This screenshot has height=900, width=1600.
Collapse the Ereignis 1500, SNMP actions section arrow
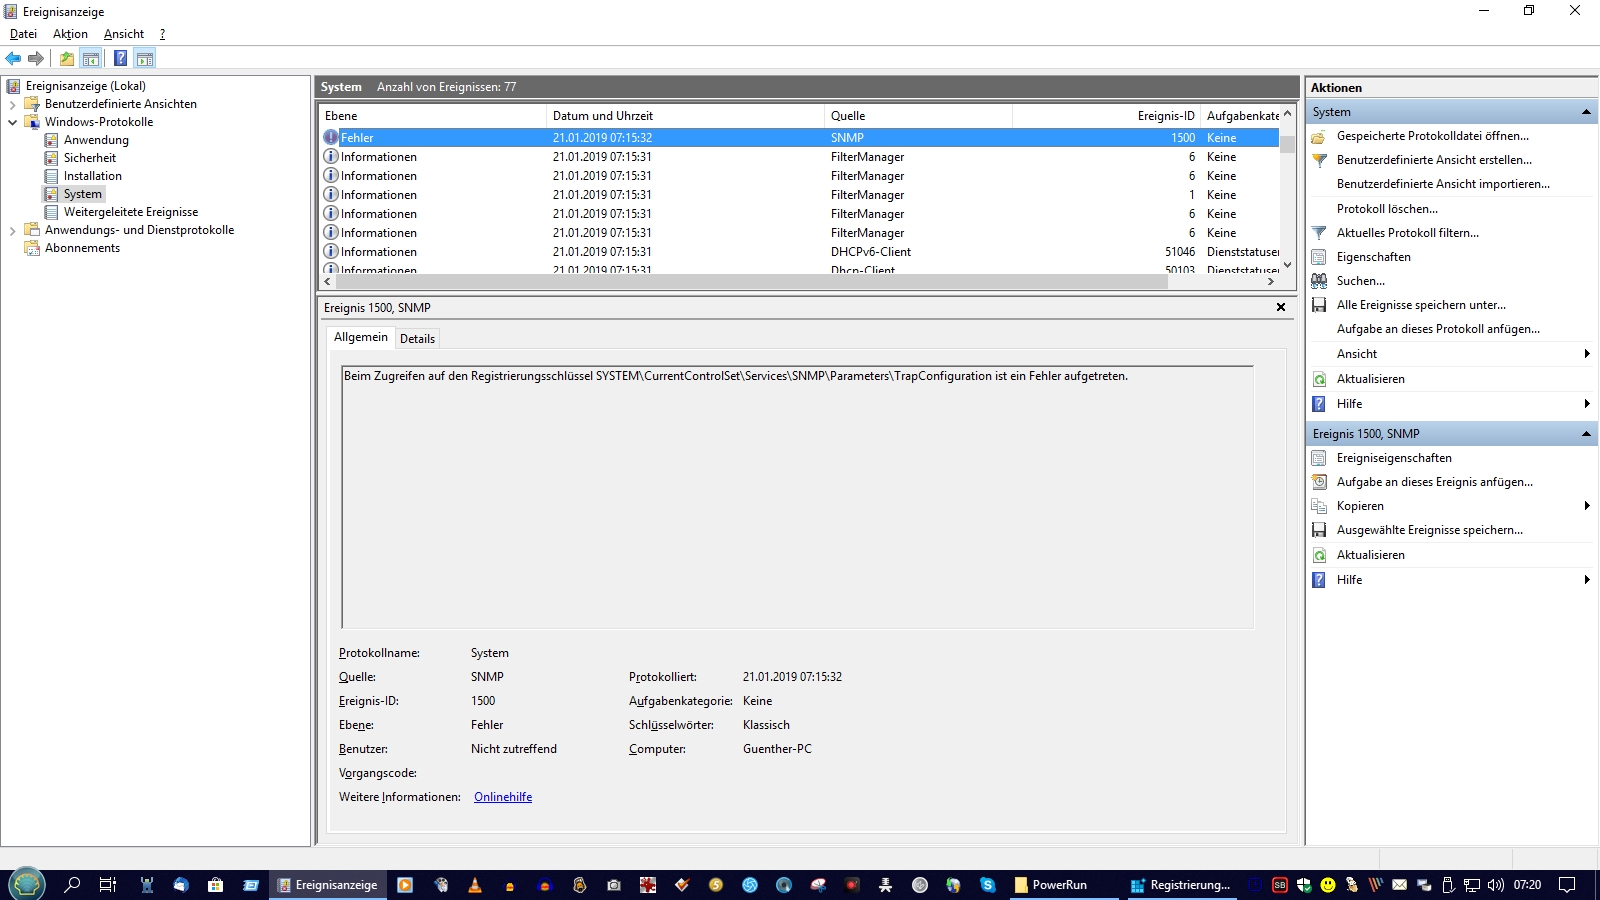[1586, 434]
